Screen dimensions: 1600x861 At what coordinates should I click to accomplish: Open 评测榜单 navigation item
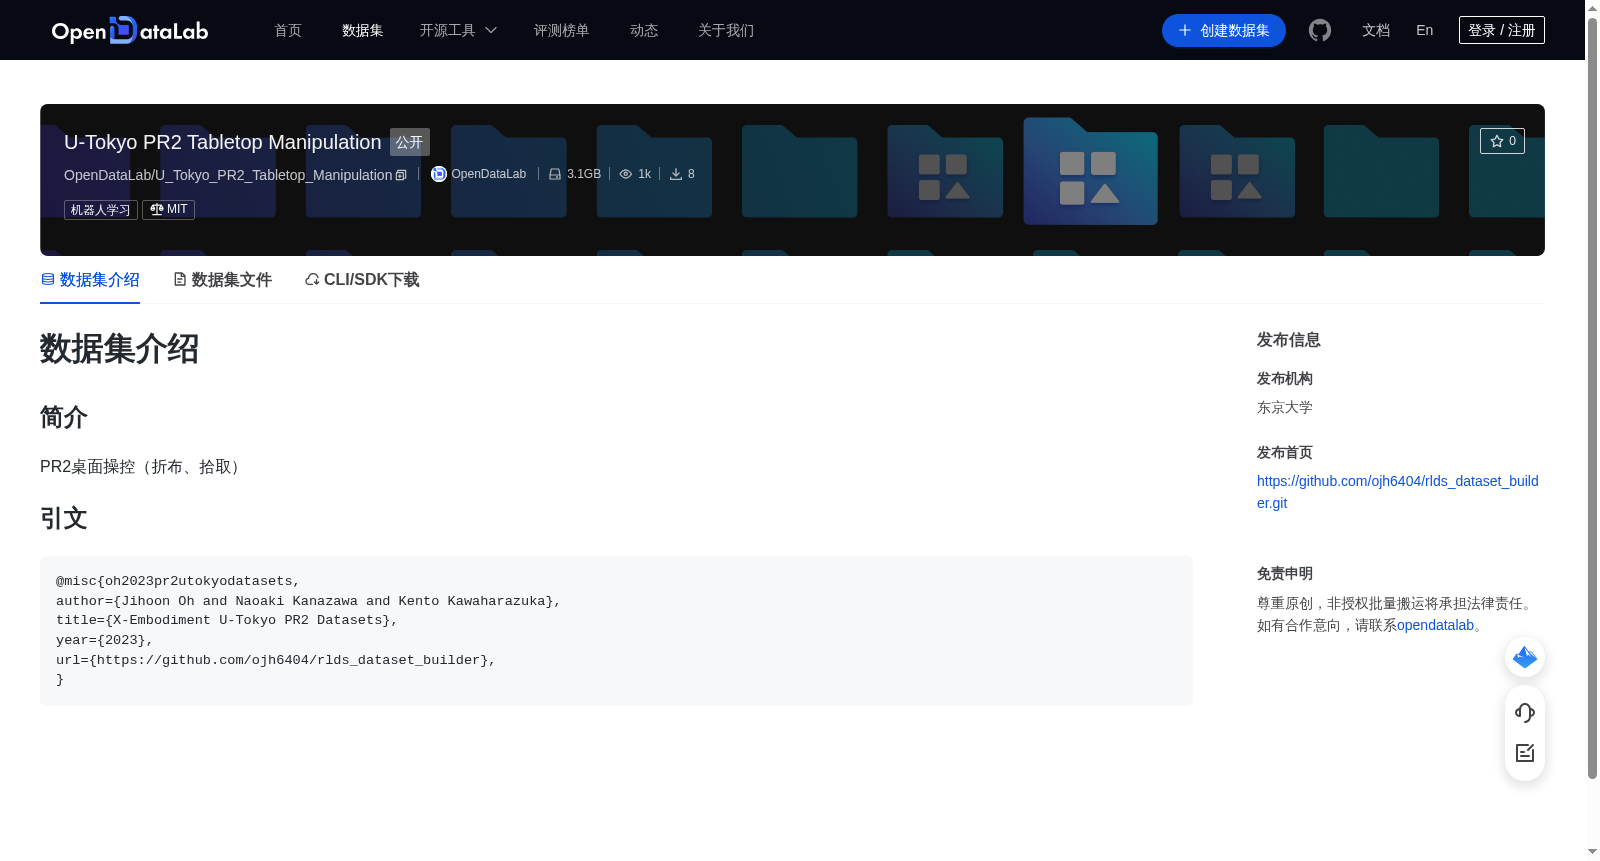pyautogui.click(x=562, y=31)
